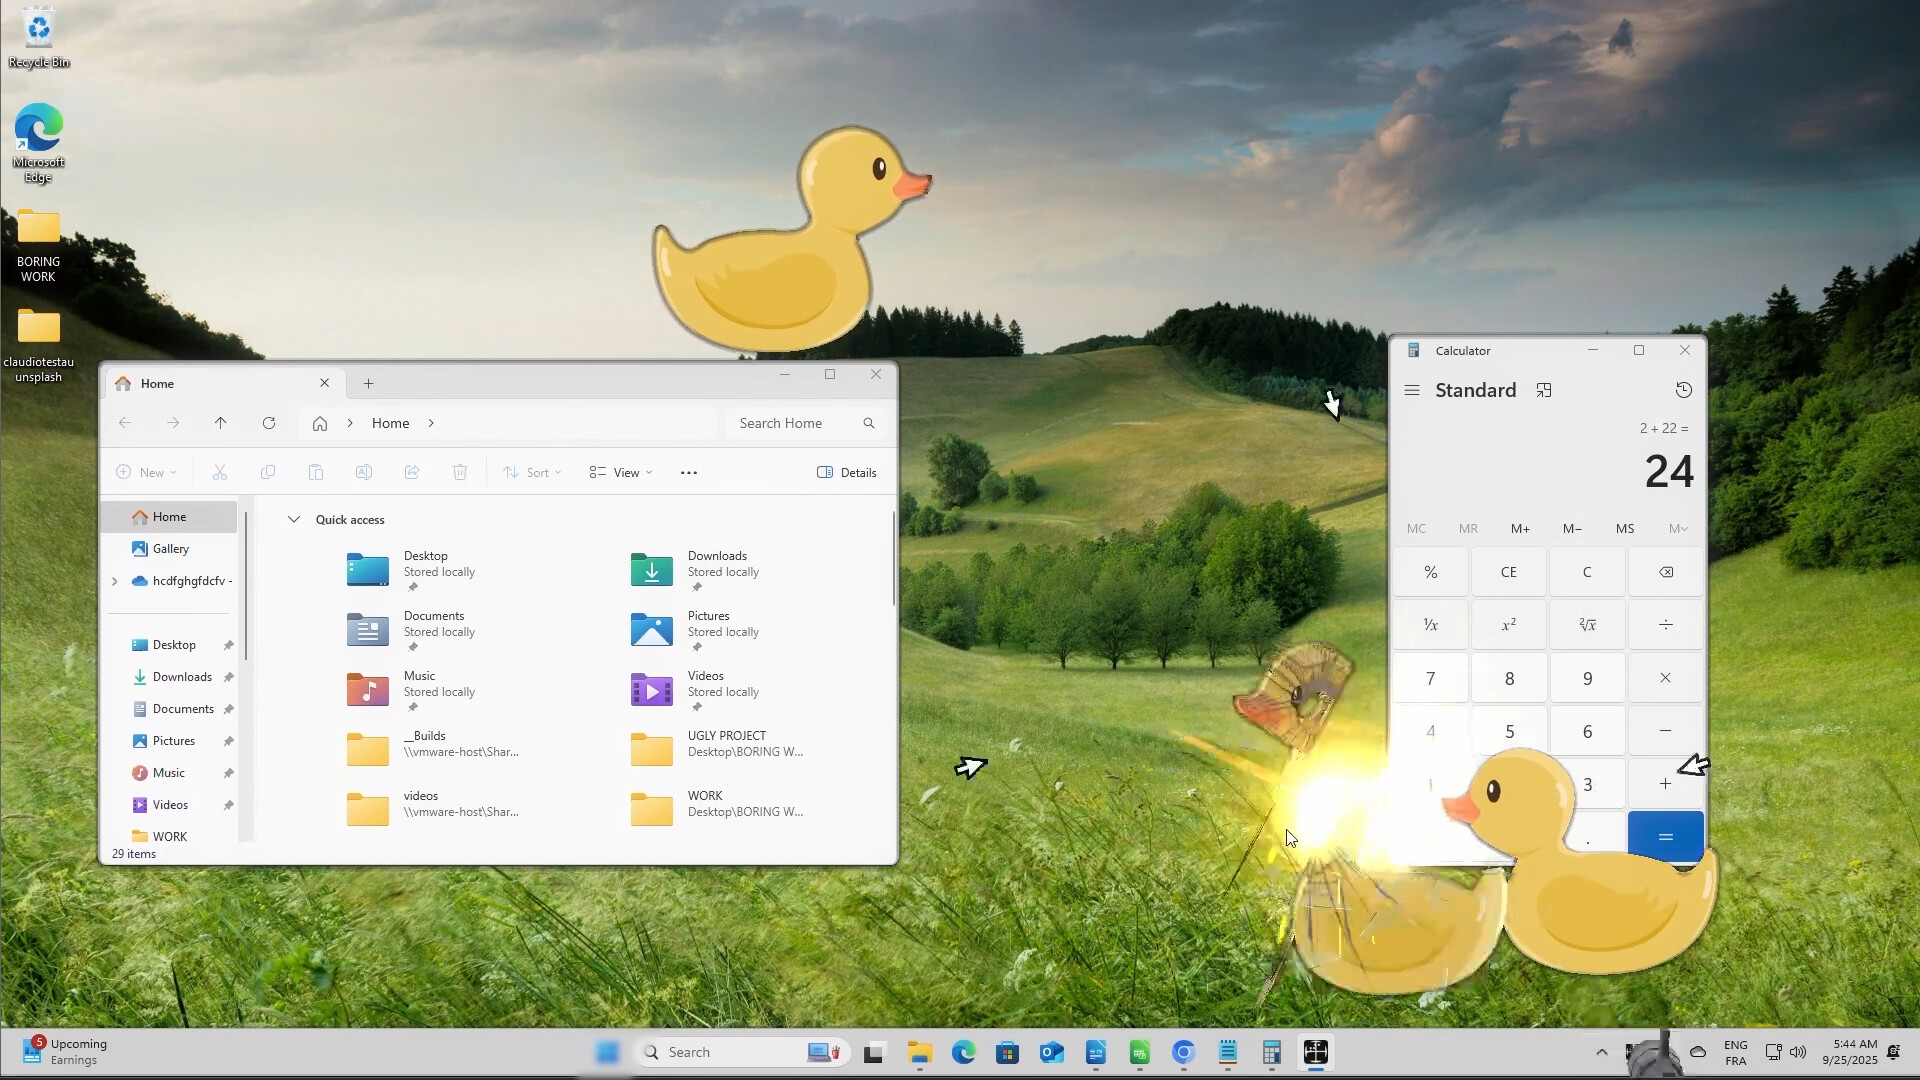The image size is (1920, 1080).
Task: Toggle Calculator keep-on-top mode
Action: click(x=1544, y=390)
